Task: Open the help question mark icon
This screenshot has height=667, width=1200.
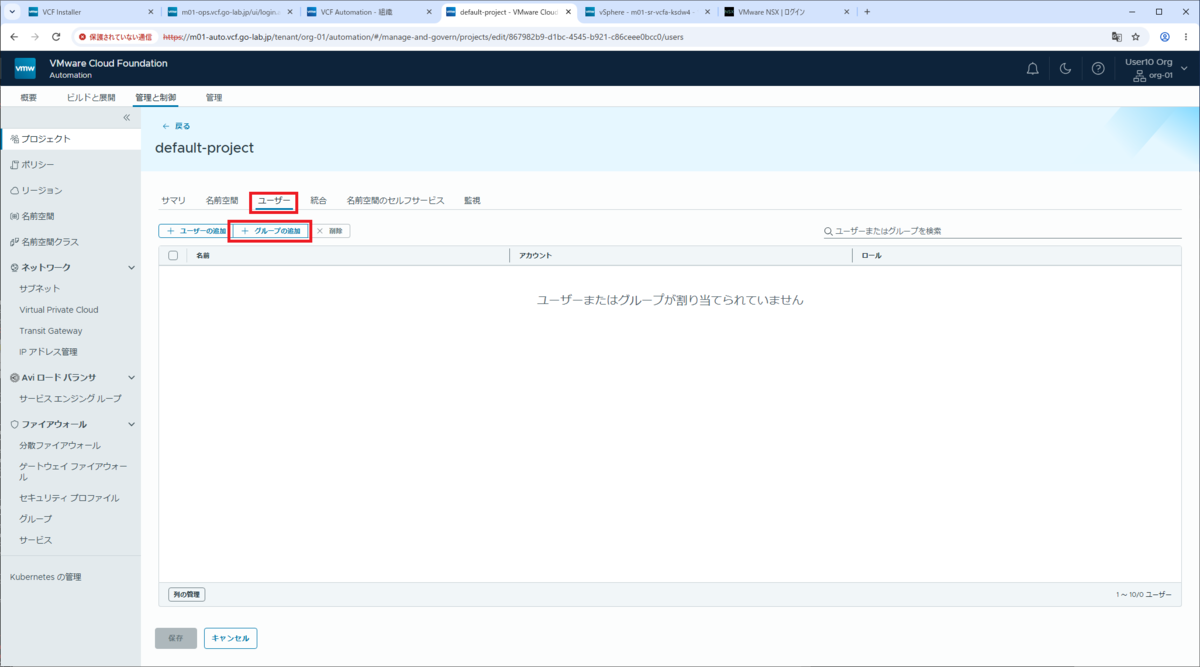Action: 1098,69
